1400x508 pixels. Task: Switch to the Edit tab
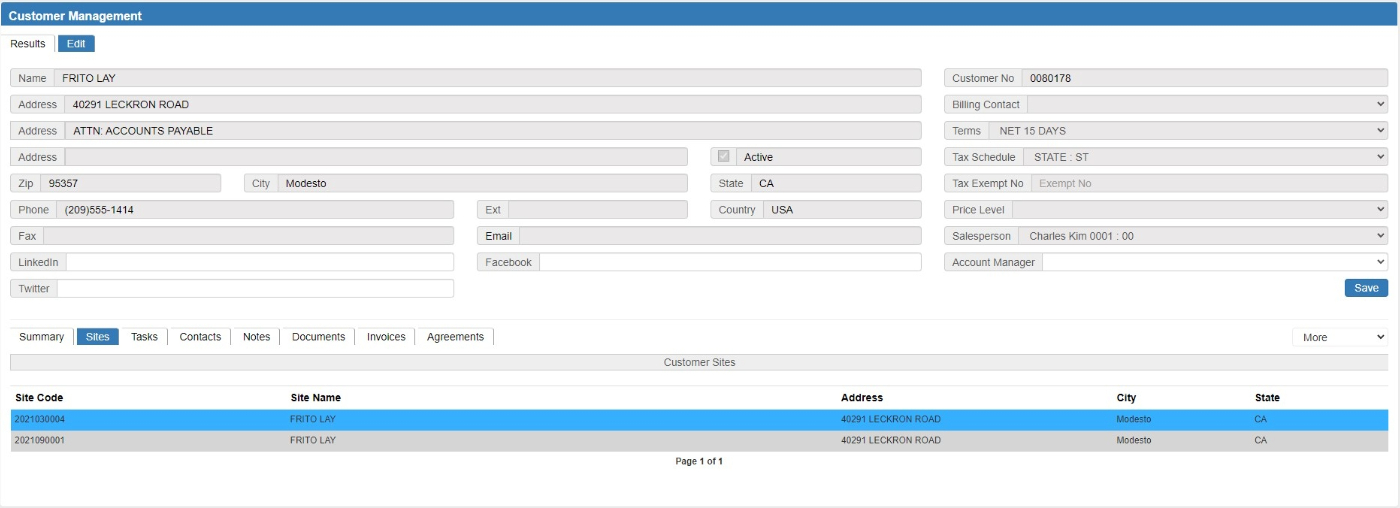coord(76,44)
